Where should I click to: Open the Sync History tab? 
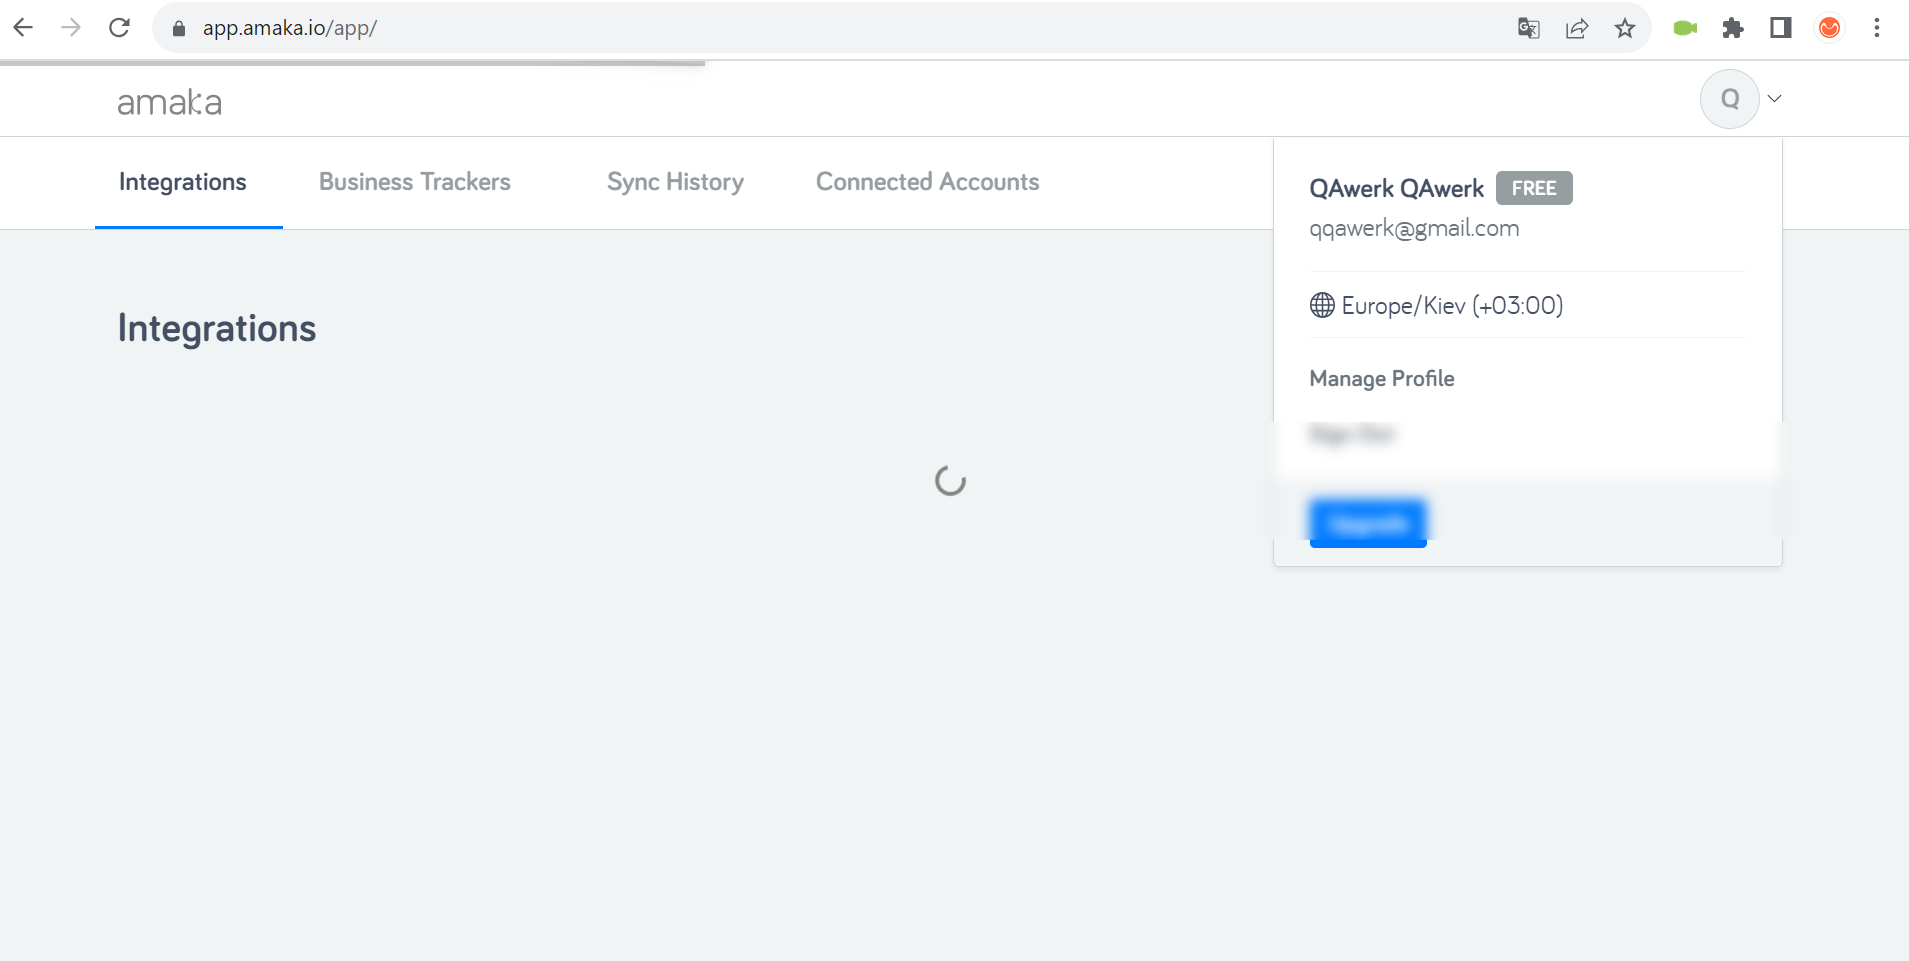click(675, 182)
